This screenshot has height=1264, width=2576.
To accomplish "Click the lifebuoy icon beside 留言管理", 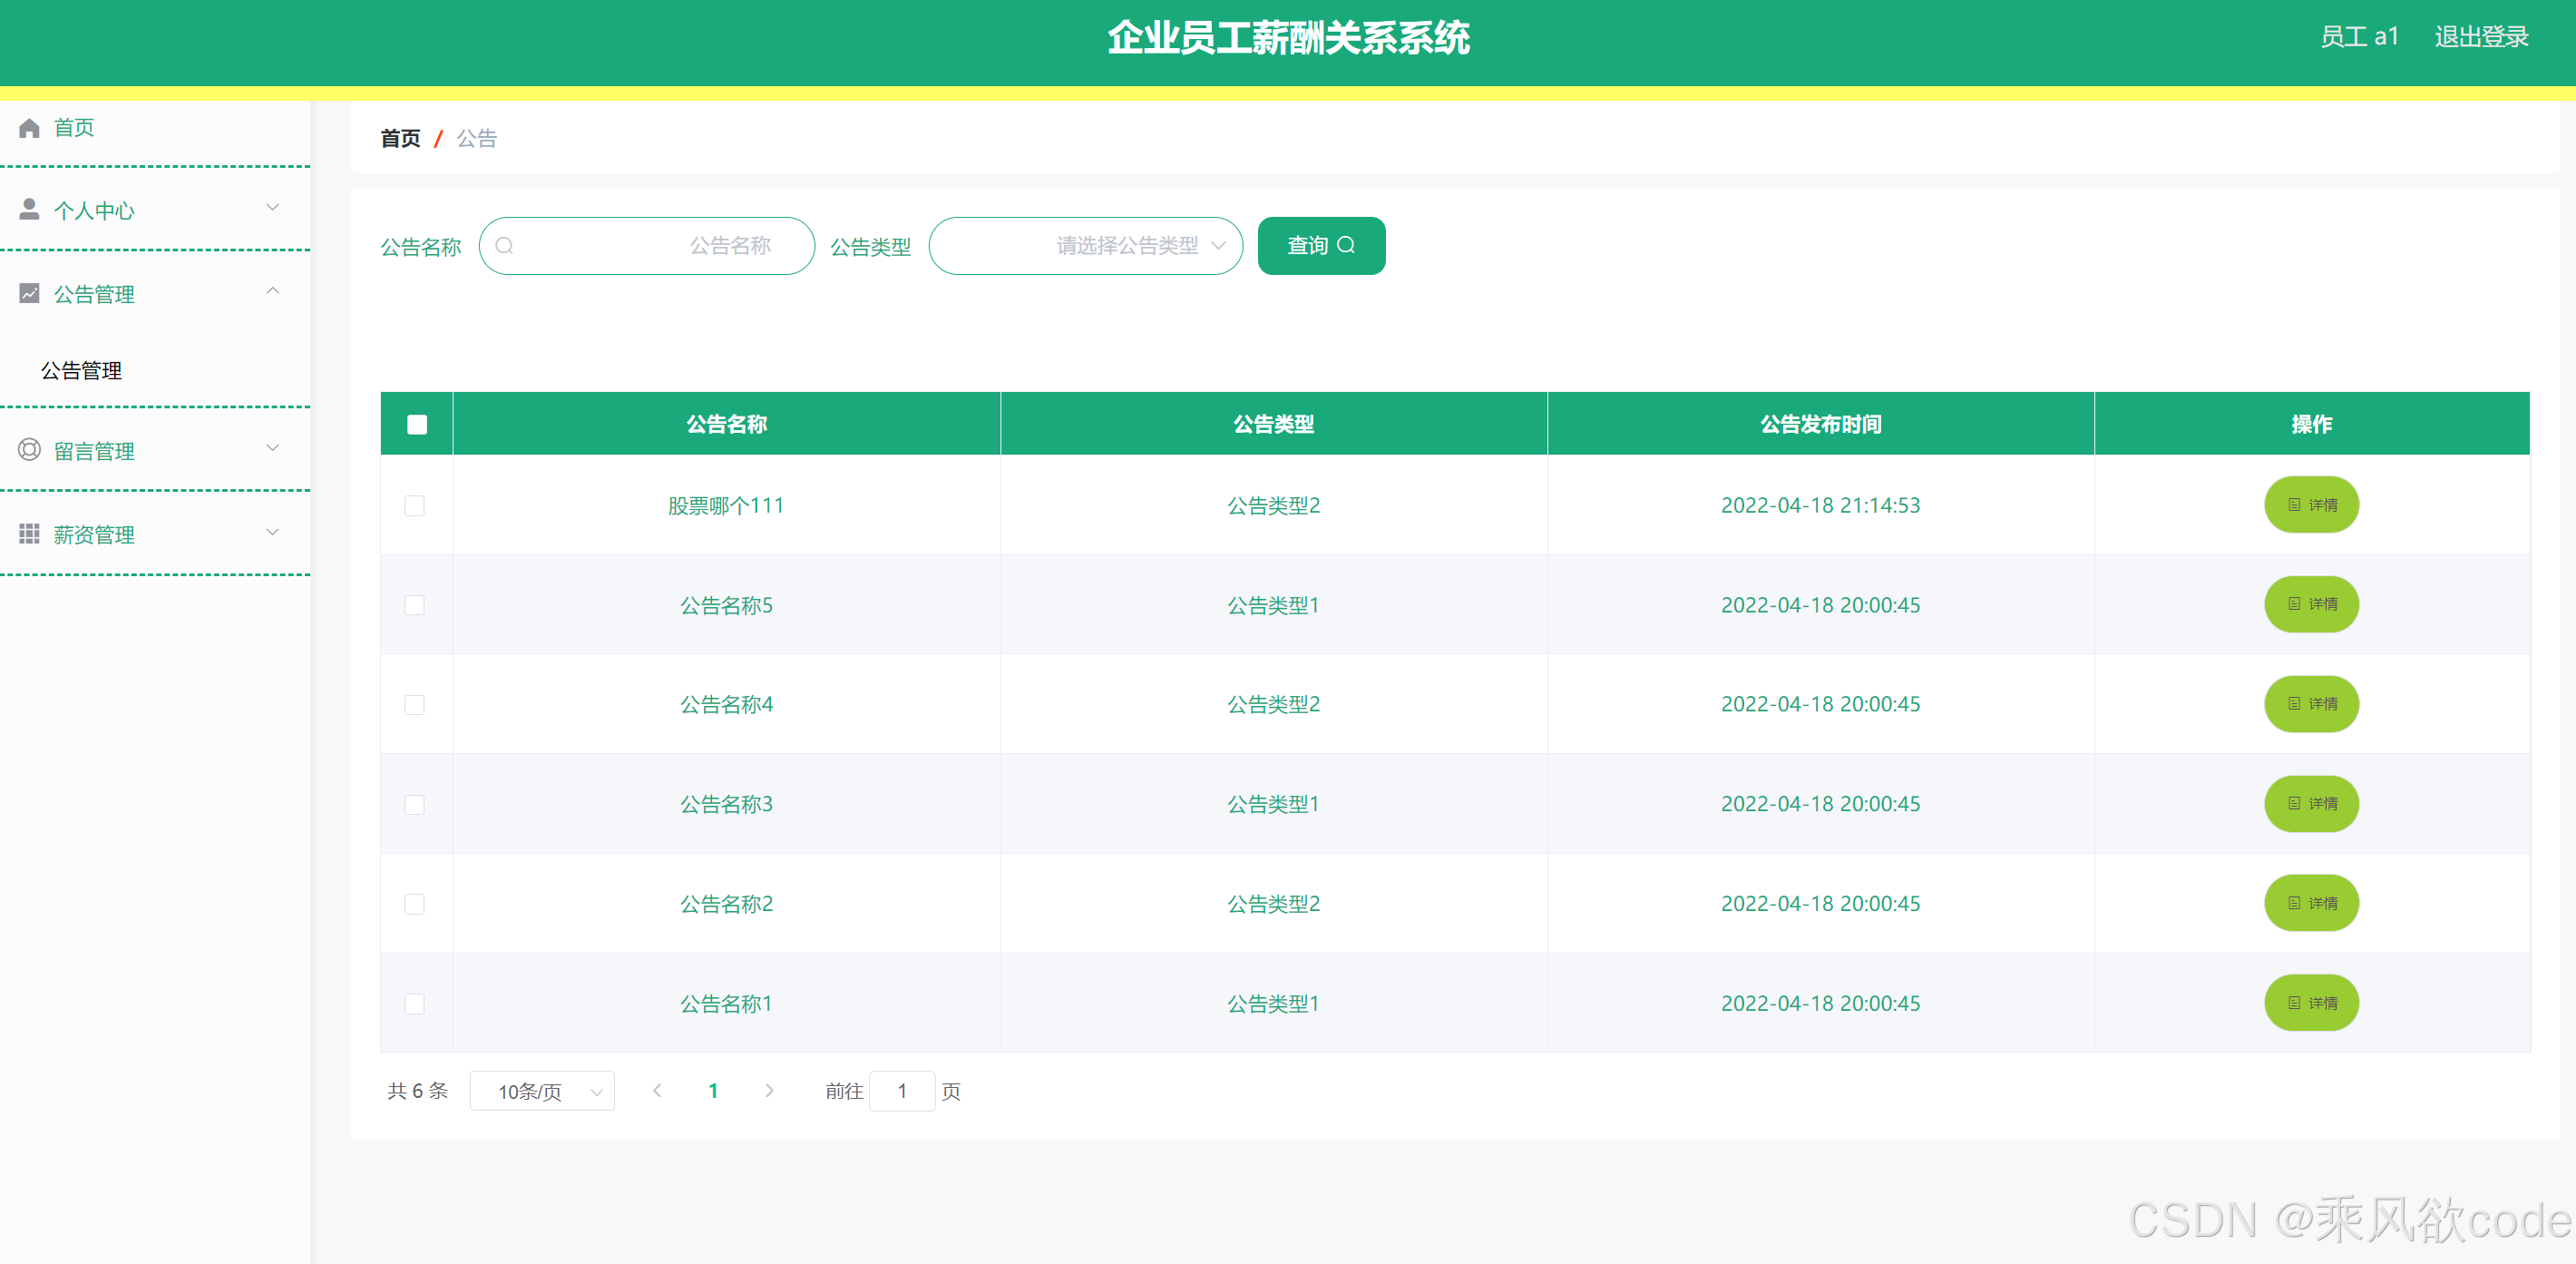I will coord(29,450).
